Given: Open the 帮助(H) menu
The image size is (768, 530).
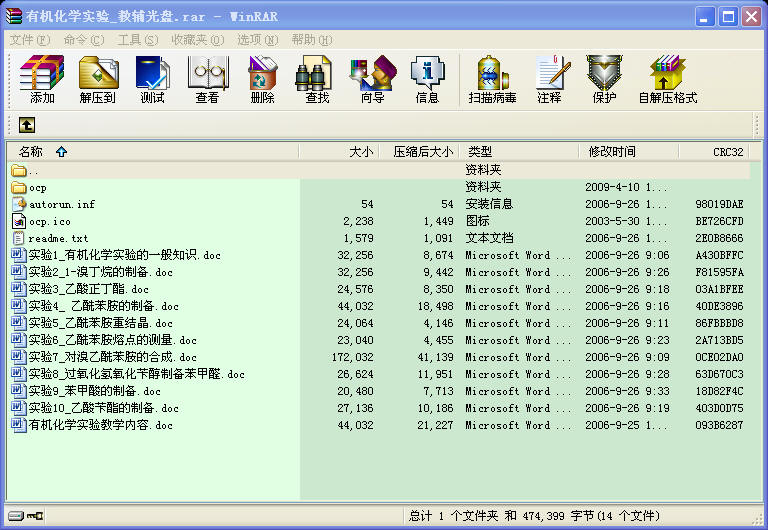Looking at the screenshot, I should pos(312,40).
